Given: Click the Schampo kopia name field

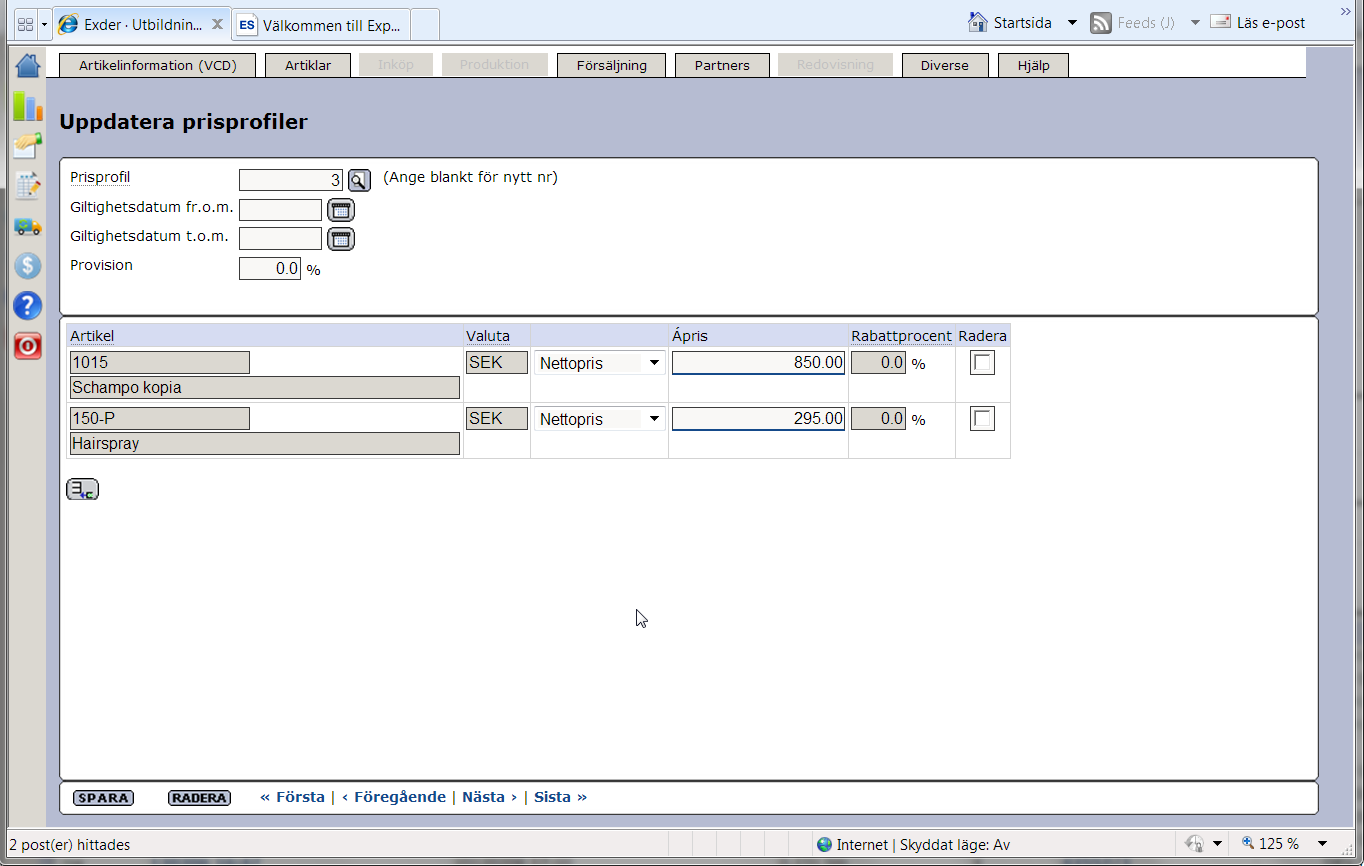Looking at the screenshot, I should [265, 387].
